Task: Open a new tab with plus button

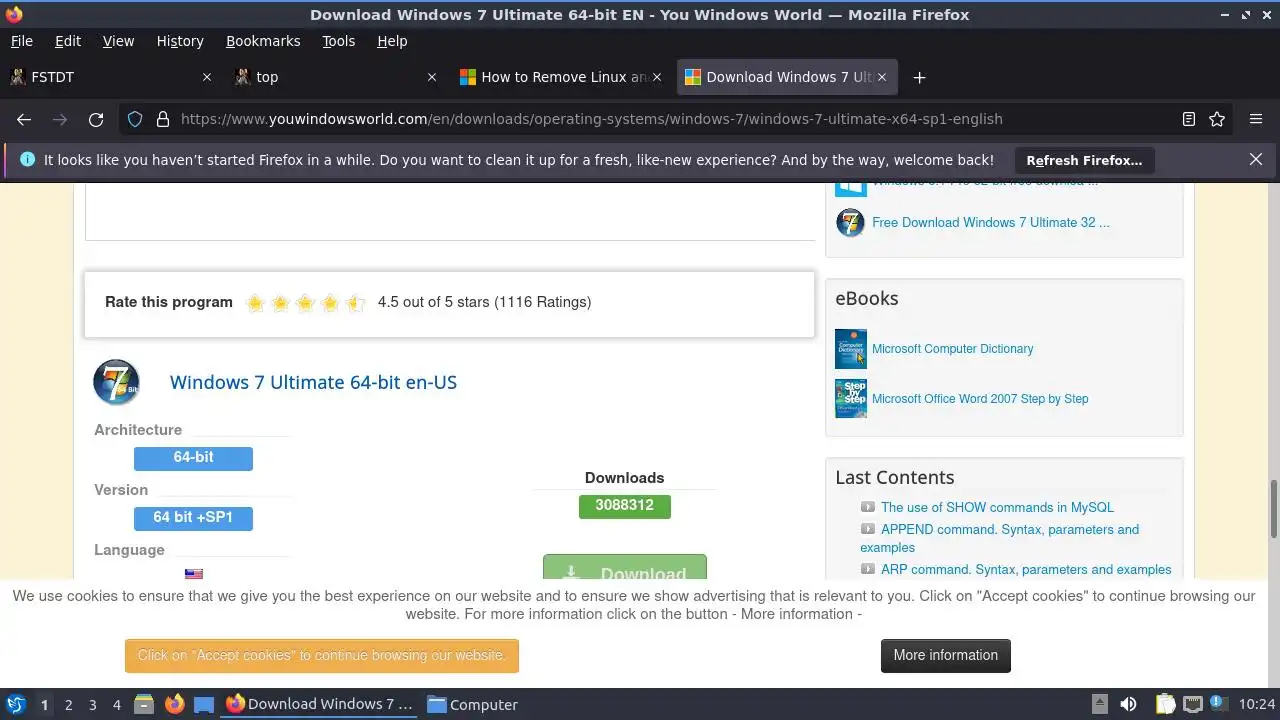Action: click(x=919, y=77)
